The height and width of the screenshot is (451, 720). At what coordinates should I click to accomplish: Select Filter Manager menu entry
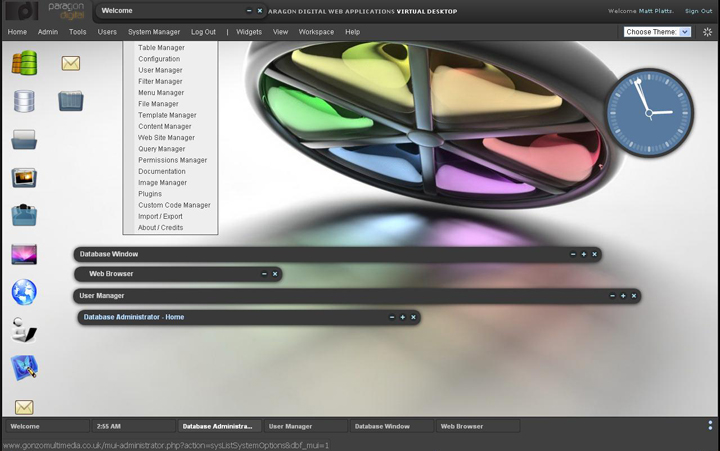point(160,81)
